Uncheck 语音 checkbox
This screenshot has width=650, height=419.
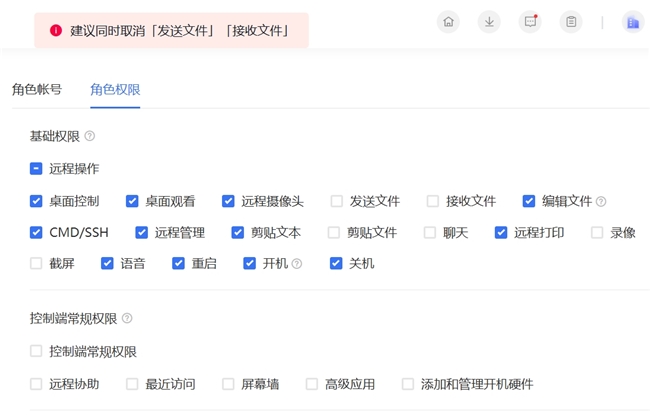[x=107, y=263]
